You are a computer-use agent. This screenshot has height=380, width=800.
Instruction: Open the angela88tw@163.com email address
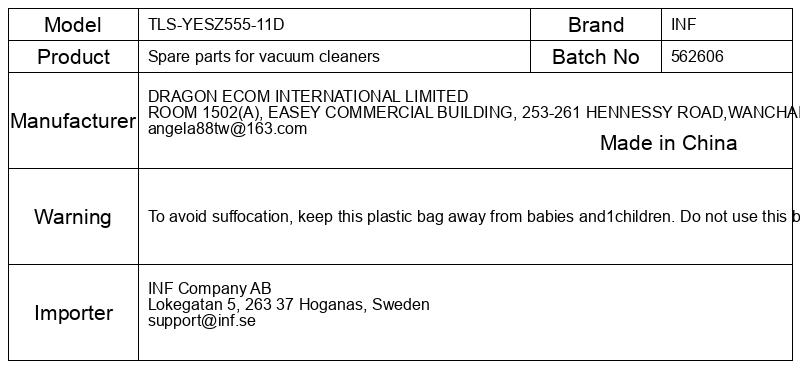(228, 129)
